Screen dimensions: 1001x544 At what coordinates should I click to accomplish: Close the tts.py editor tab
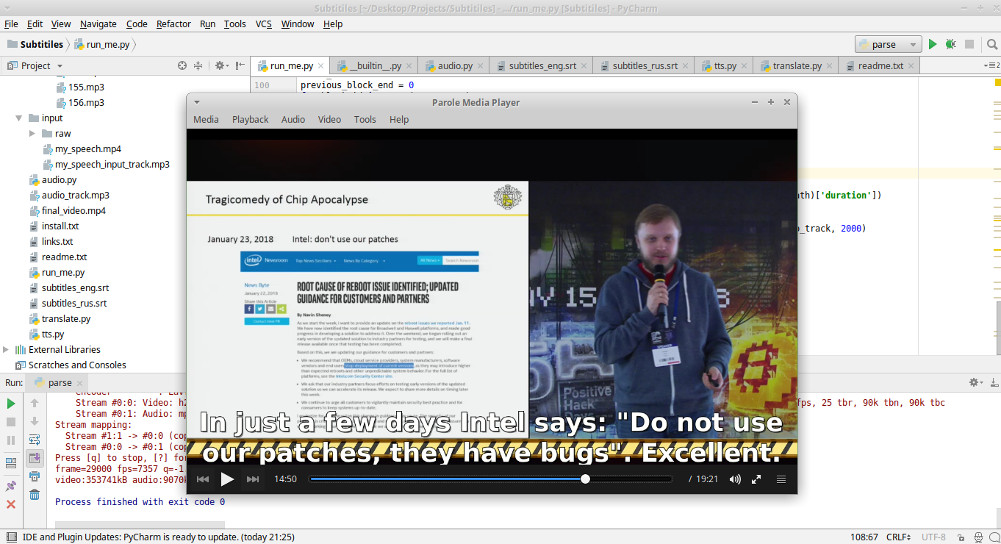[x=744, y=66]
